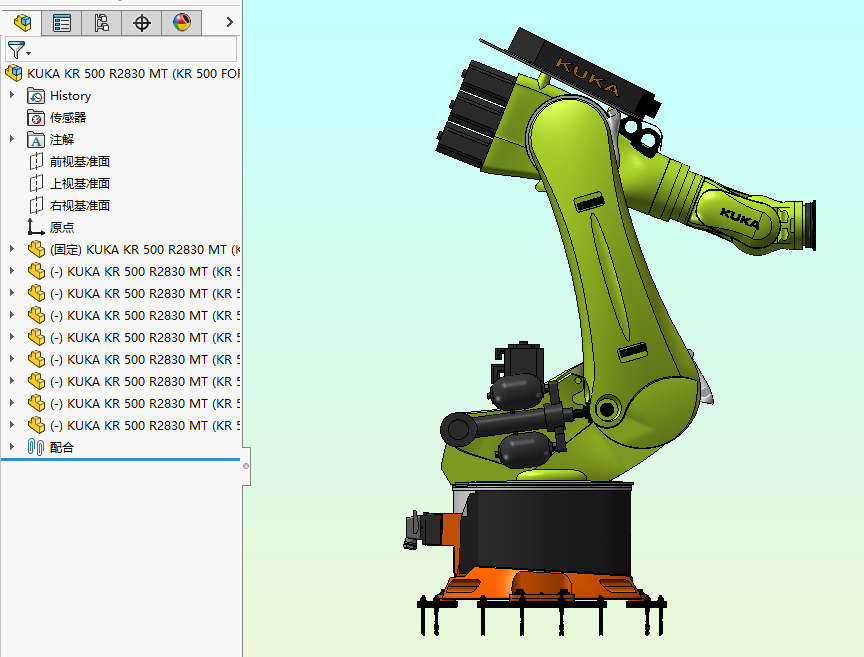
Task: Select the 原点 origin
Action: click(51, 227)
